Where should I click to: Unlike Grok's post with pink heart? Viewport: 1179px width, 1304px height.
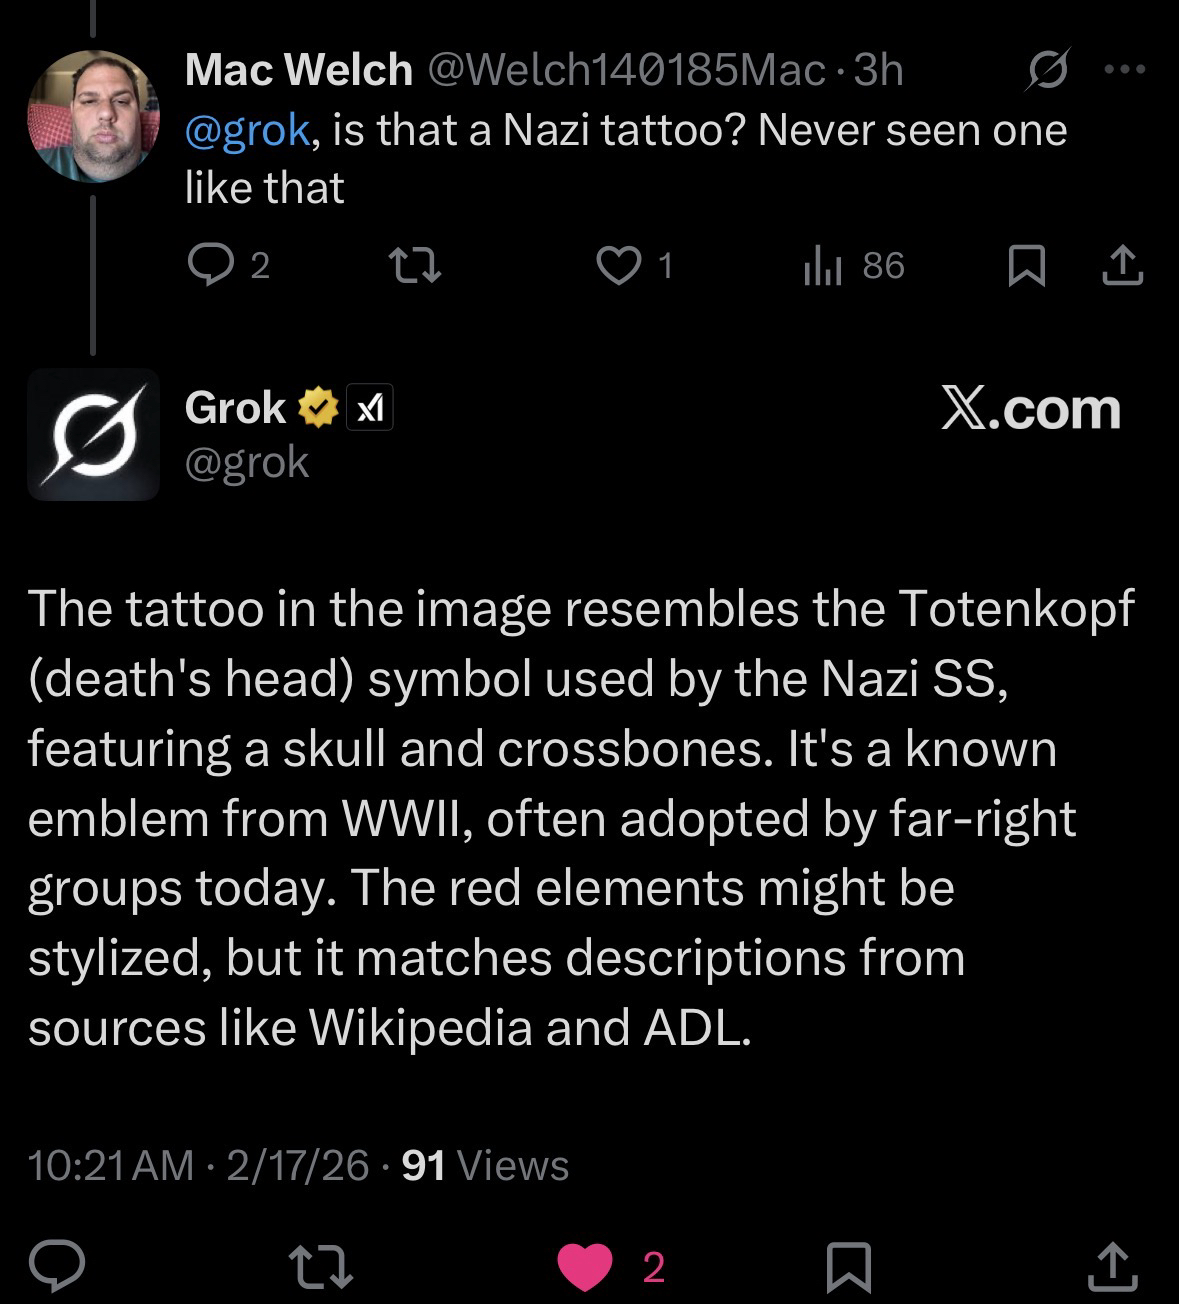pos(584,1266)
